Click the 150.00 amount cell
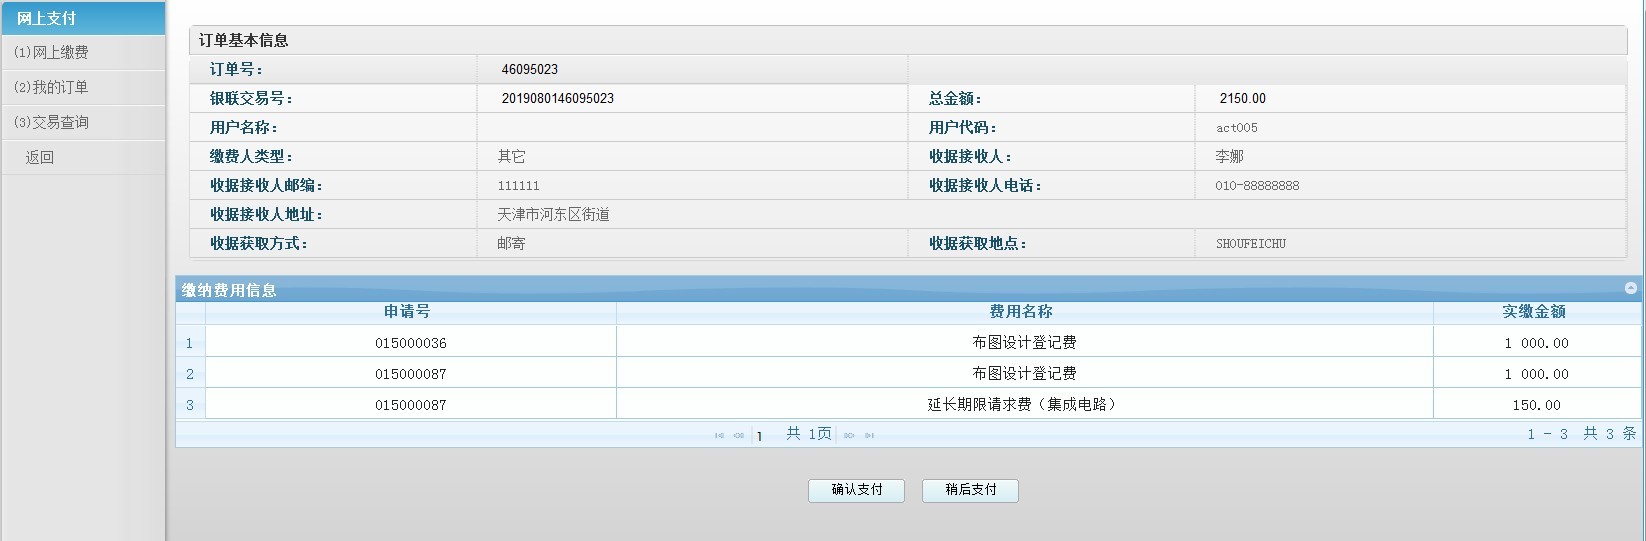 (1536, 405)
